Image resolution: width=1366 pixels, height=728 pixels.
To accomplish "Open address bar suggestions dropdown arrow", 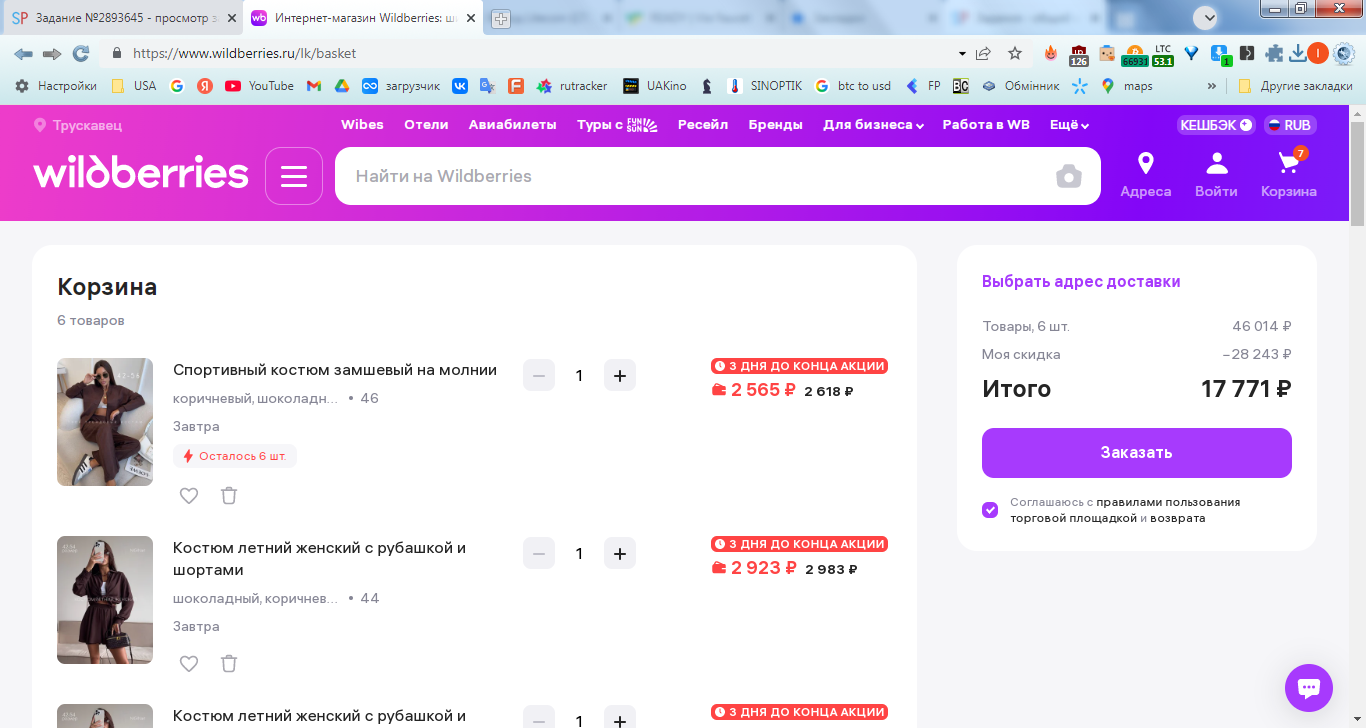I will [962, 53].
